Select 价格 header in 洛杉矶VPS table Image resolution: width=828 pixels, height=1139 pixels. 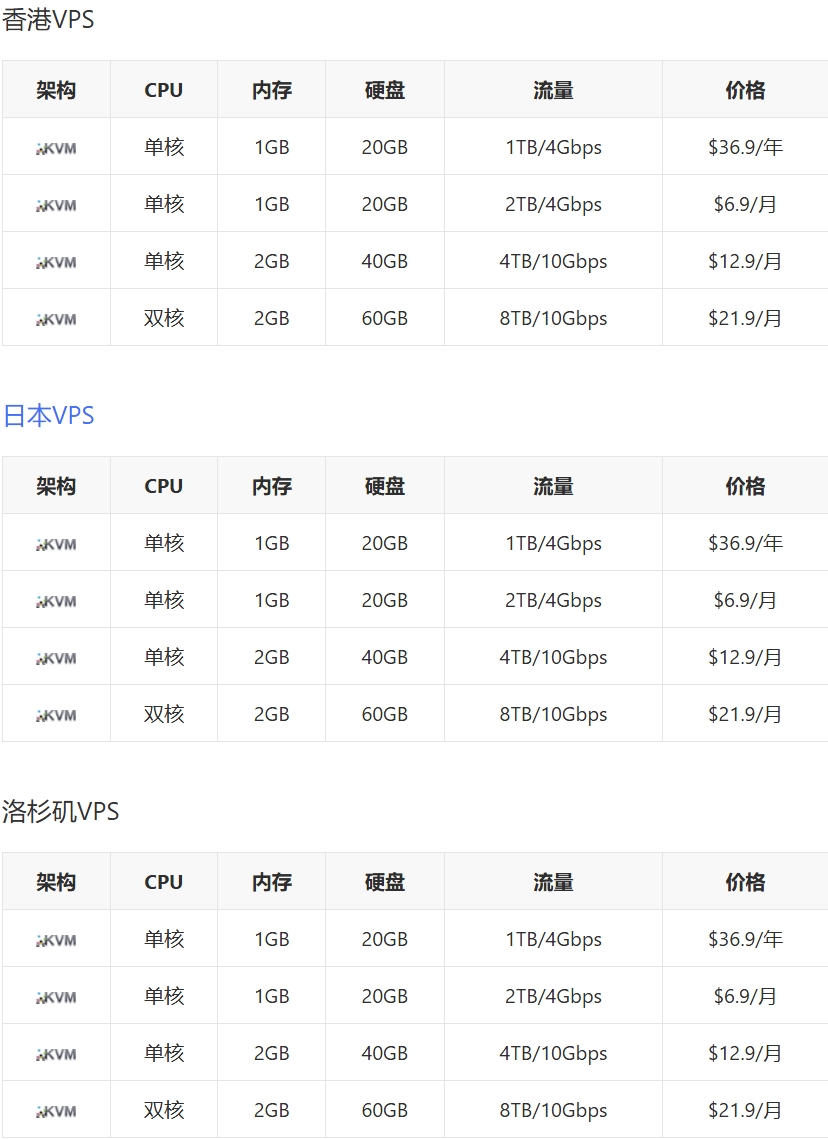coord(745,882)
